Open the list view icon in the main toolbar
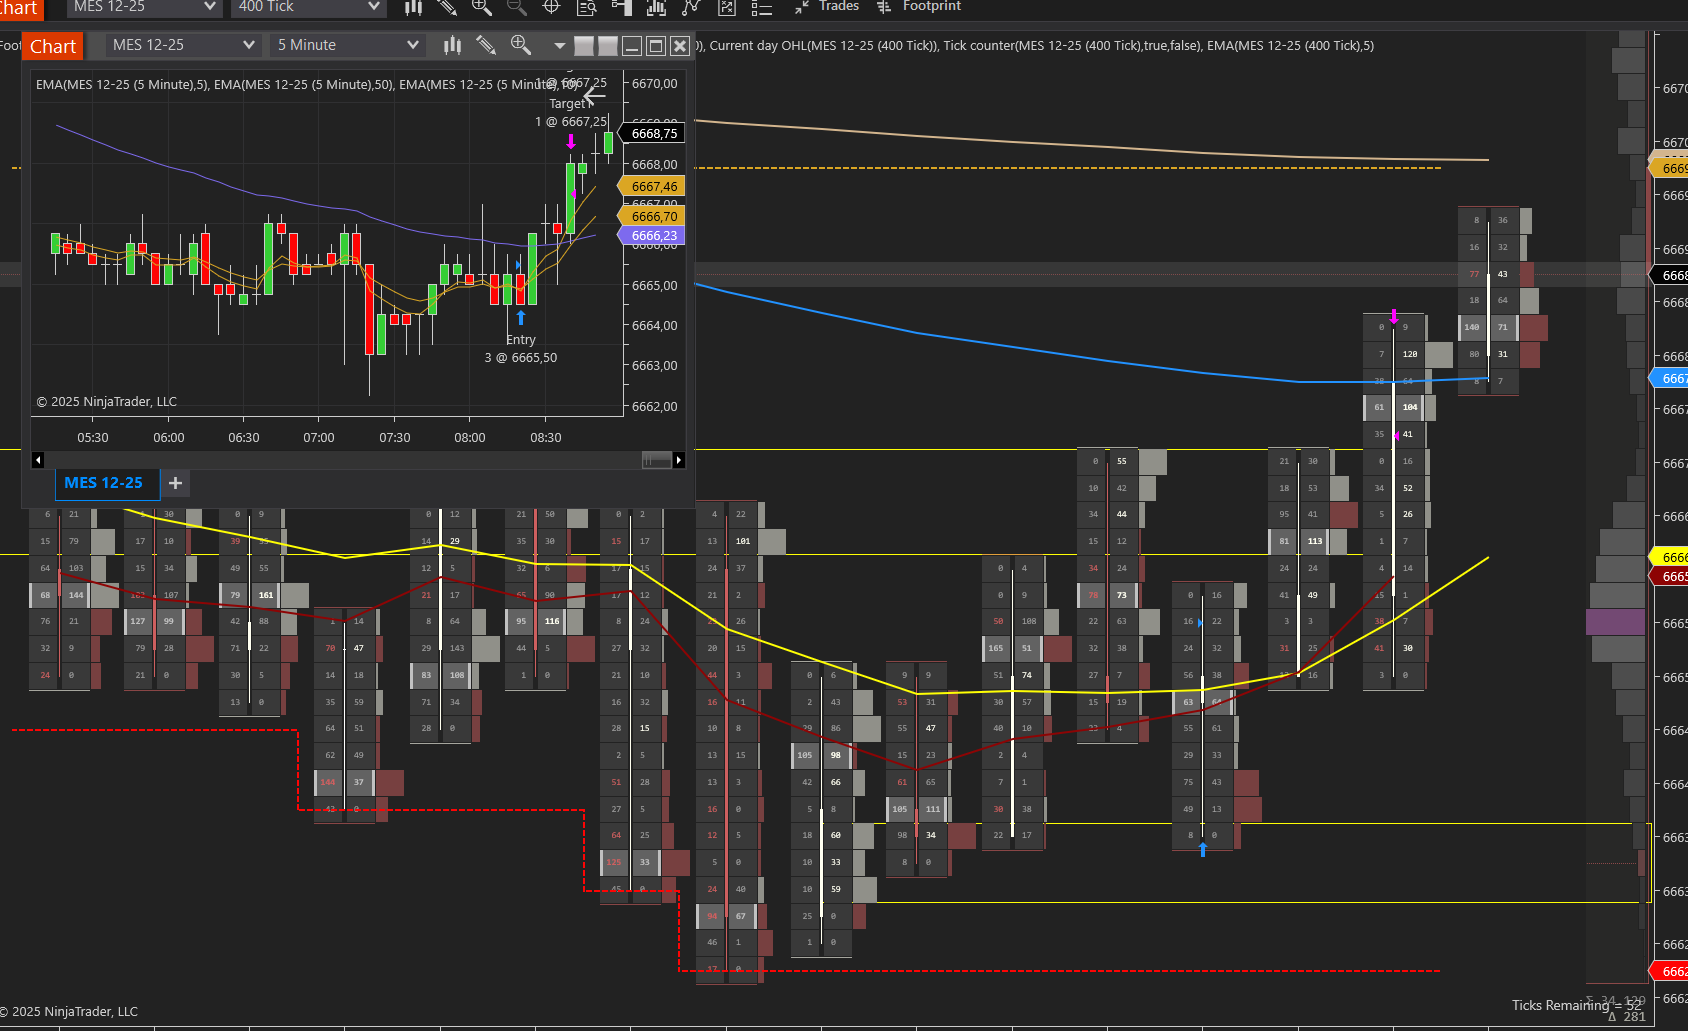The width and height of the screenshot is (1688, 1031). [x=762, y=7]
